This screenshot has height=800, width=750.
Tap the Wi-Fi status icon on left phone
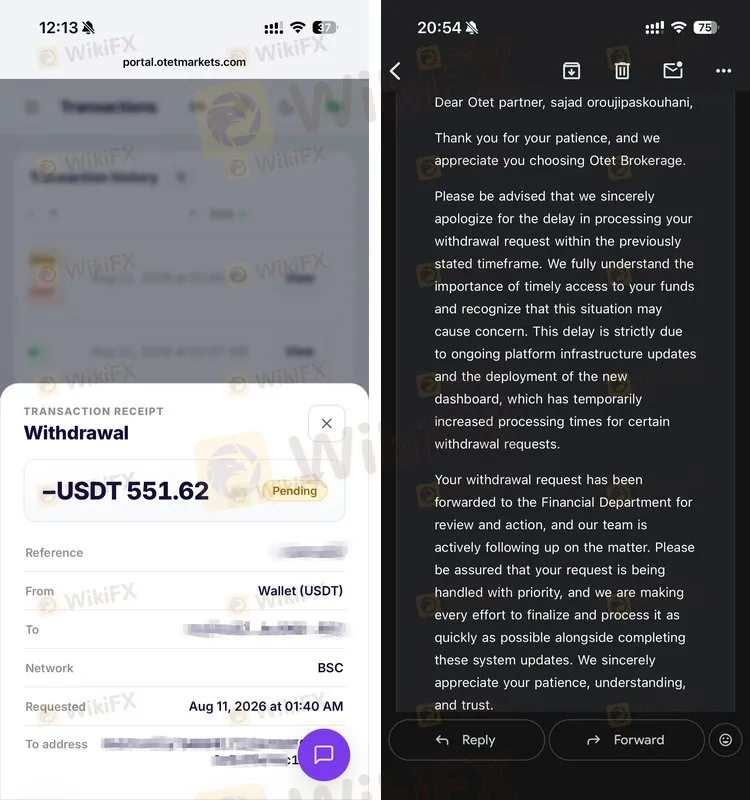pyautogui.click(x=297, y=28)
